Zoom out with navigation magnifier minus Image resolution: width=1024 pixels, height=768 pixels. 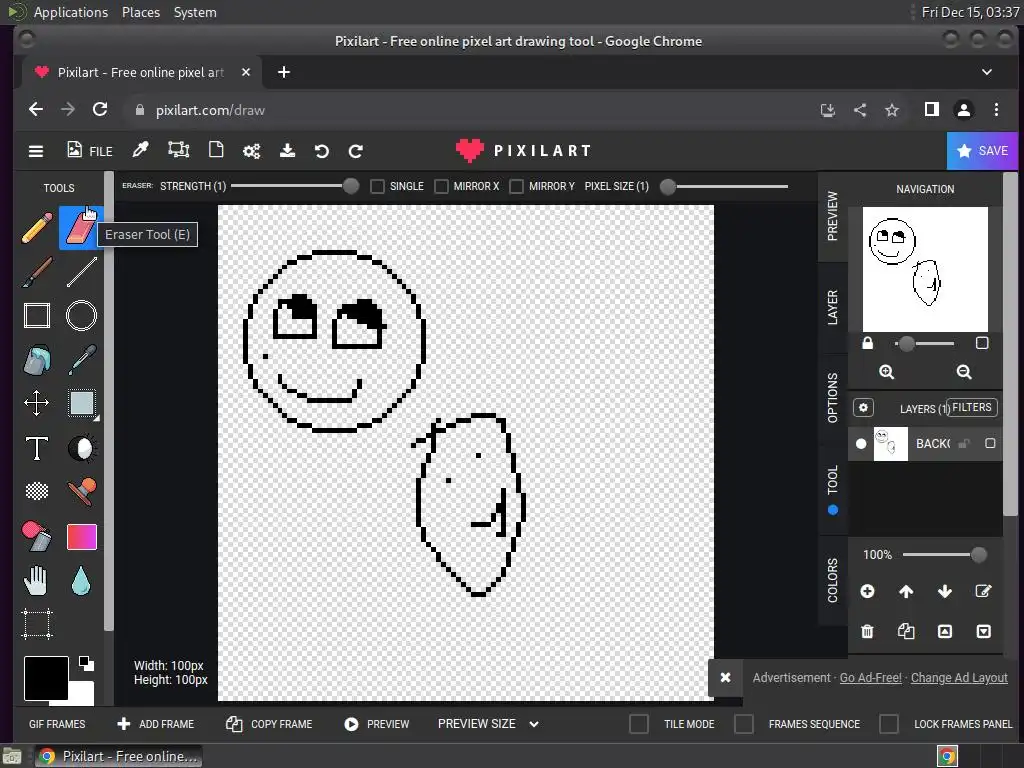964,372
